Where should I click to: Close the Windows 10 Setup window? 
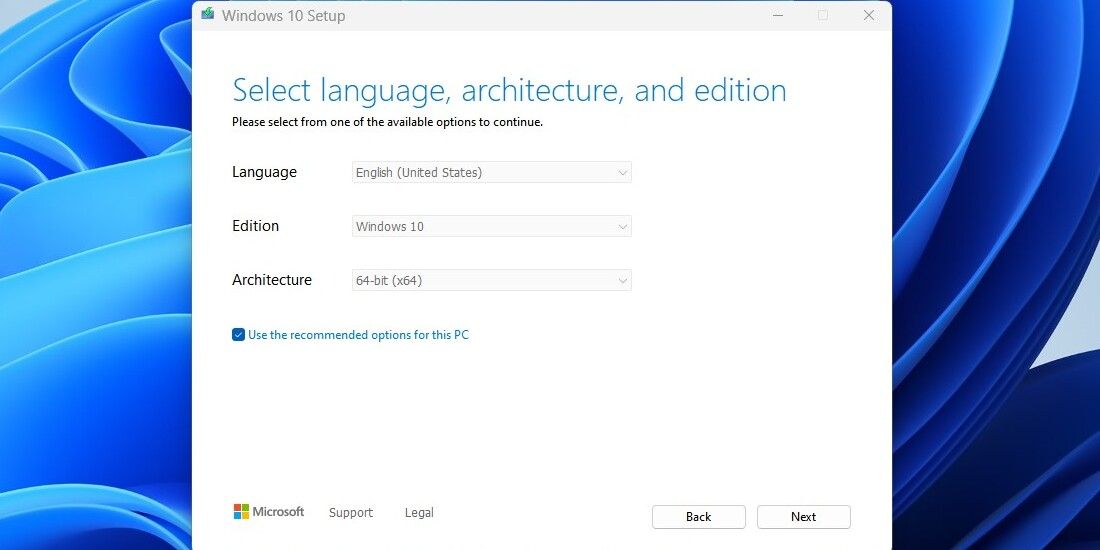pyautogui.click(x=869, y=15)
